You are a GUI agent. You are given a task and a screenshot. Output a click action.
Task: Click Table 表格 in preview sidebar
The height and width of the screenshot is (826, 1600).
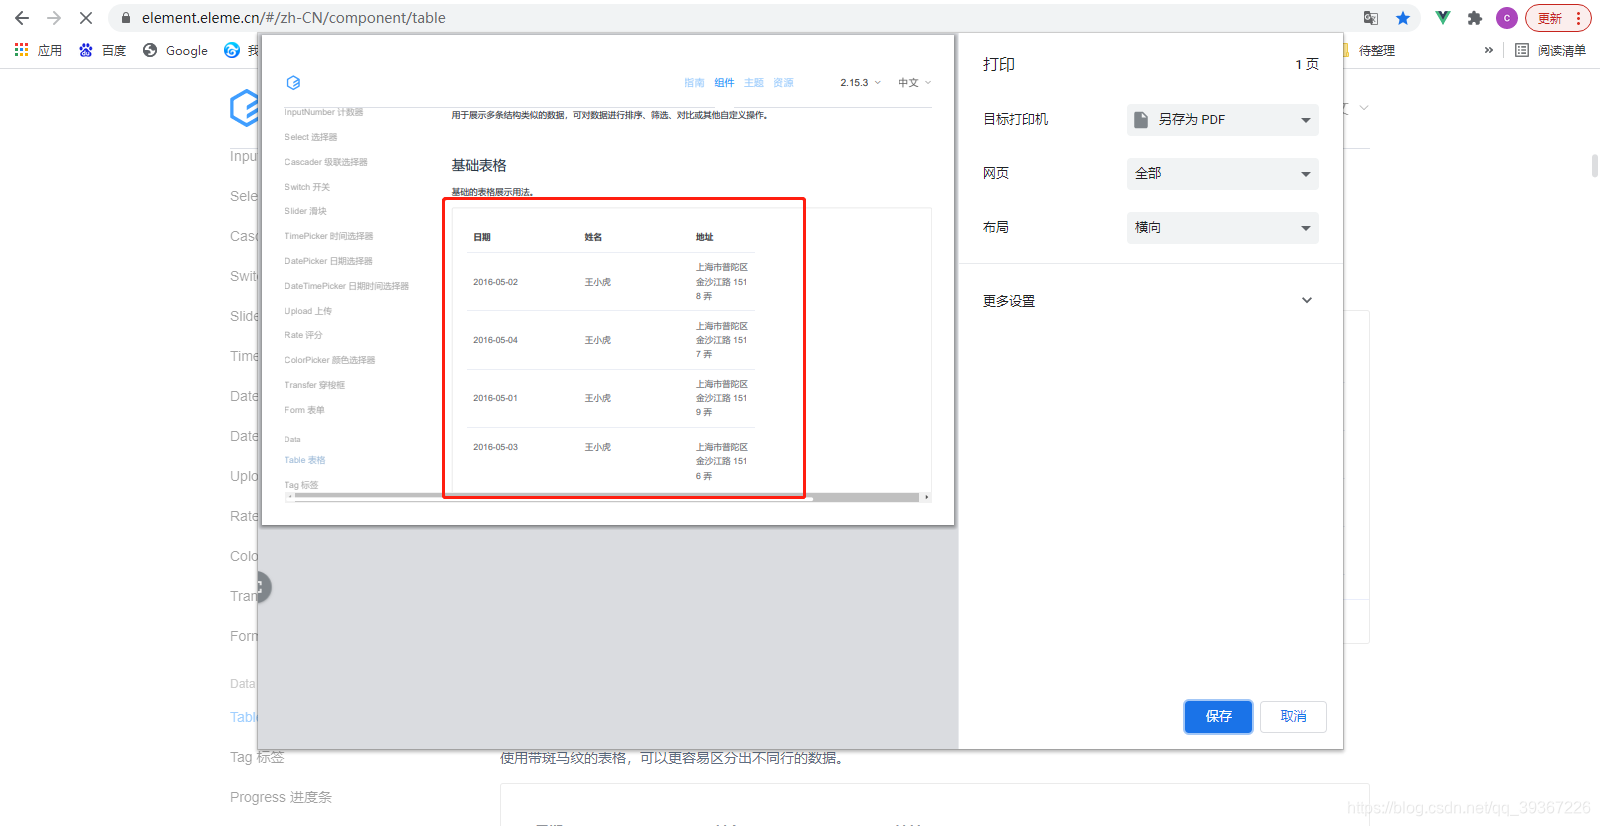tap(304, 460)
